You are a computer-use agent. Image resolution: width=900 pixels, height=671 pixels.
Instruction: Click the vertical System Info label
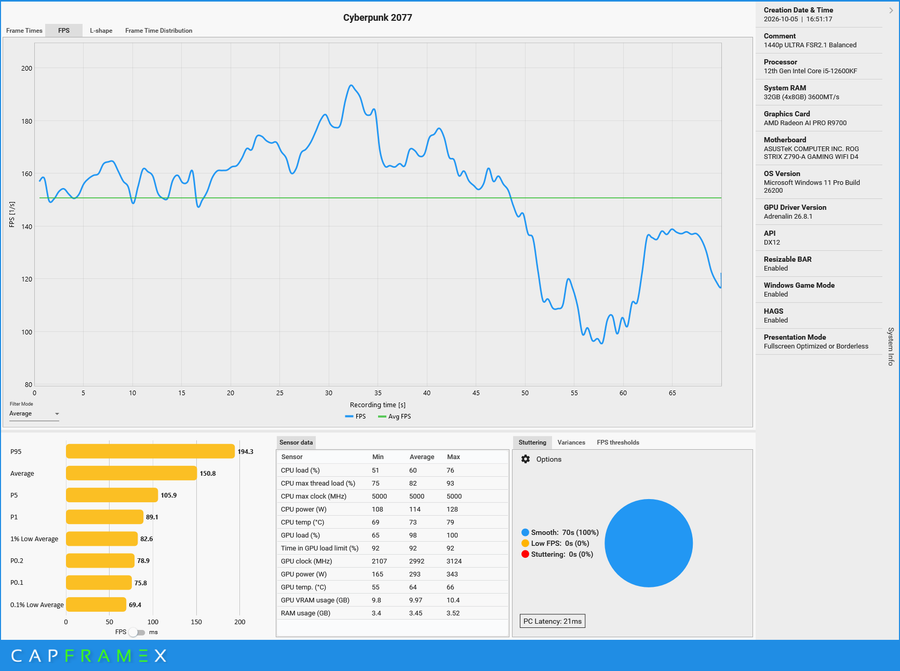click(x=891, y=346)
